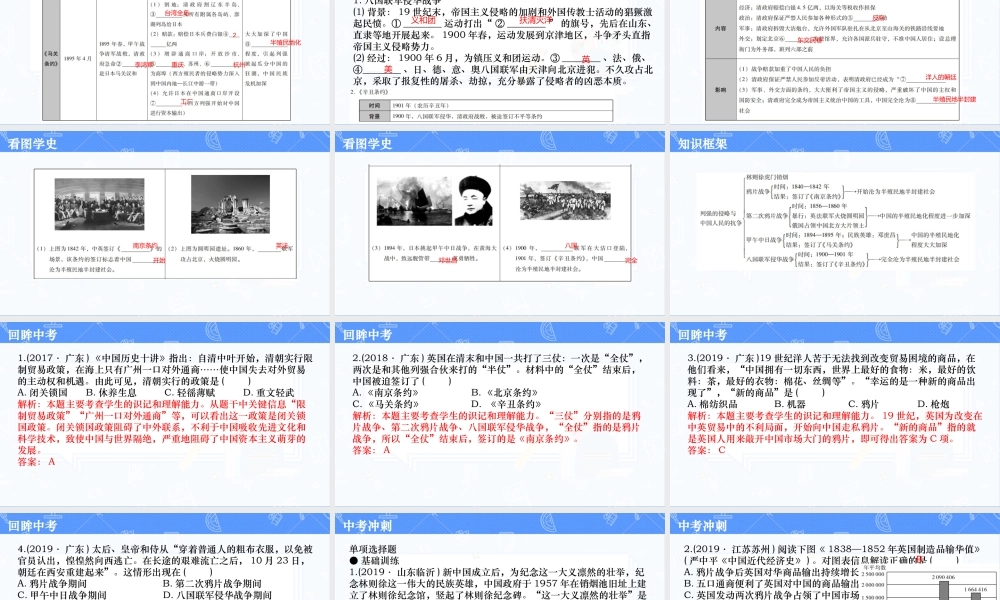Image resolution: width=1000 pixels, height=600 pixels.
Task: Select answer option A 闭关锁国
Action: click(x=43, y=393)
